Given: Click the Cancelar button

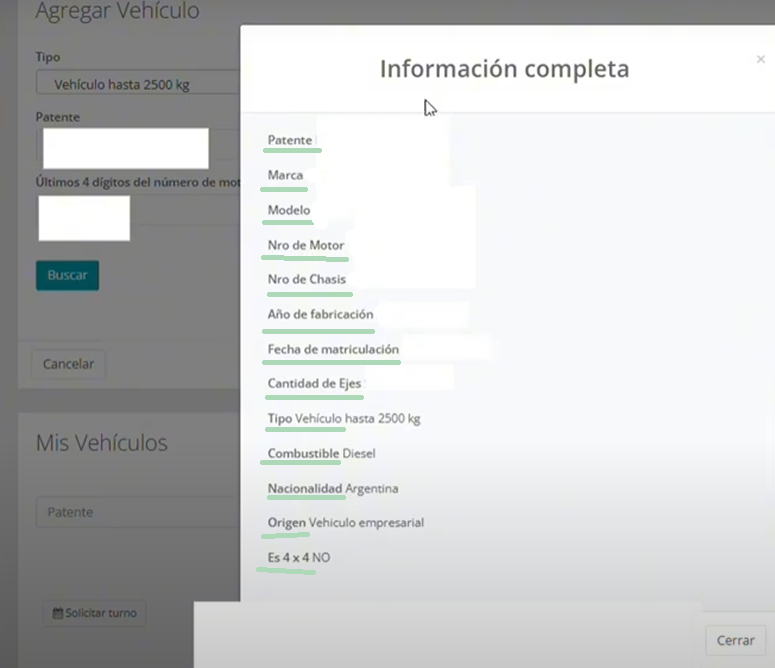Looking at the screenshot, I should (68, 364).
